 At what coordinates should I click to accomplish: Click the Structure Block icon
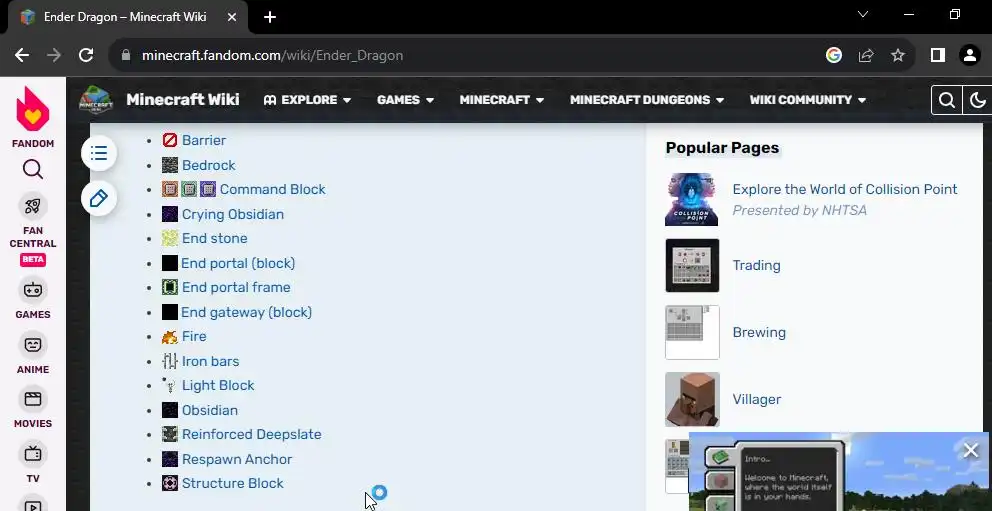point(170,483)
